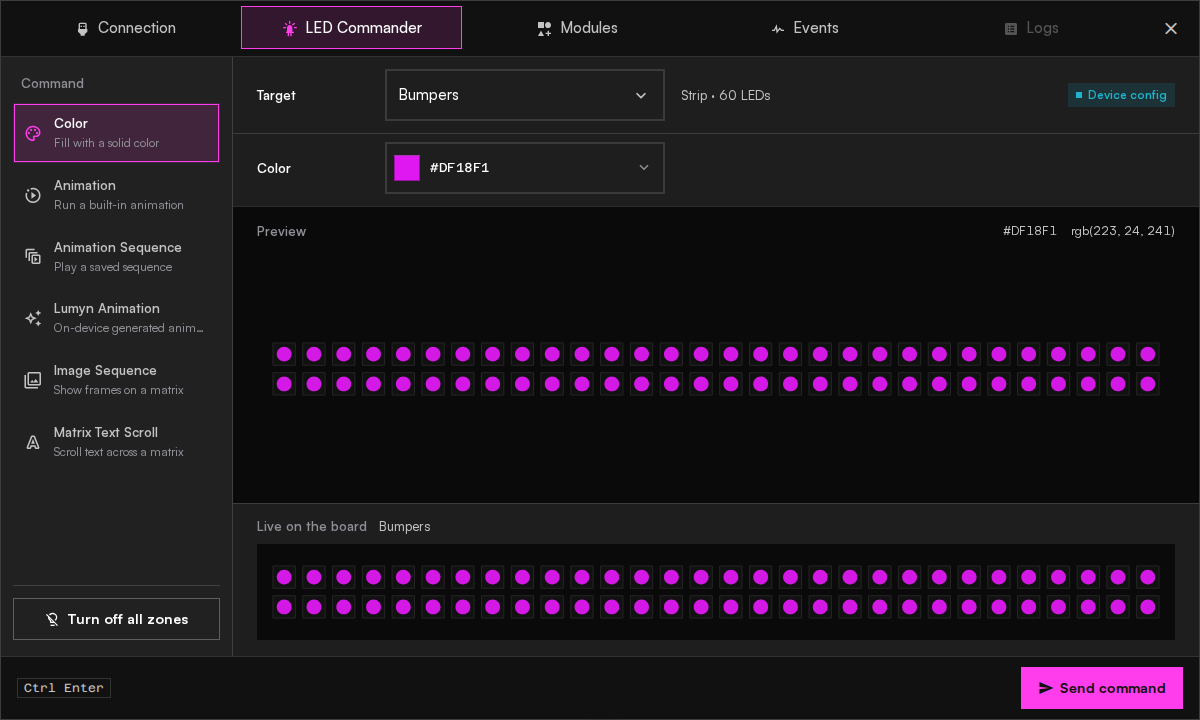Image resolution: width=1200 pixels, height=720 pixels.
Task: Click the Animation Sequence stacked icon
Action: click(x=33, y=257)
